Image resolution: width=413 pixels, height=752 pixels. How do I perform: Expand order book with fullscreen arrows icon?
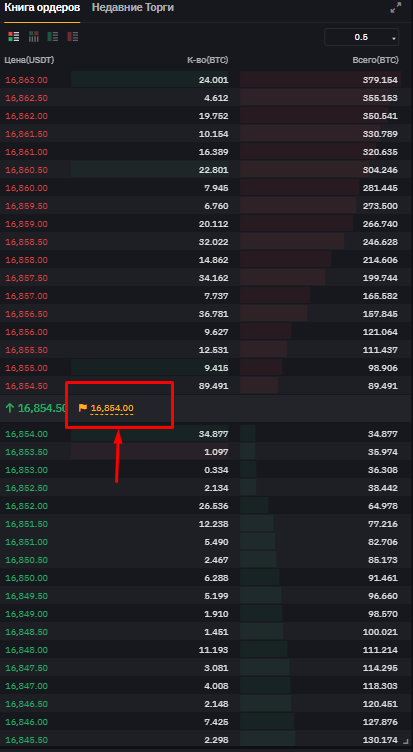(x=395, y=8)
